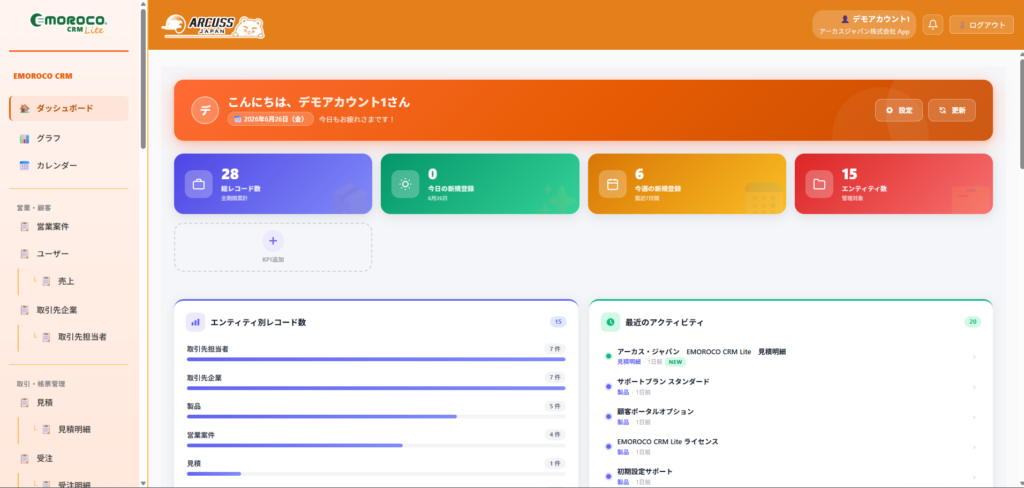This screenshot has width=1024, height=488.
Task: Click the clipboard icon next to 売上
Action: click(x=46, y=282)
